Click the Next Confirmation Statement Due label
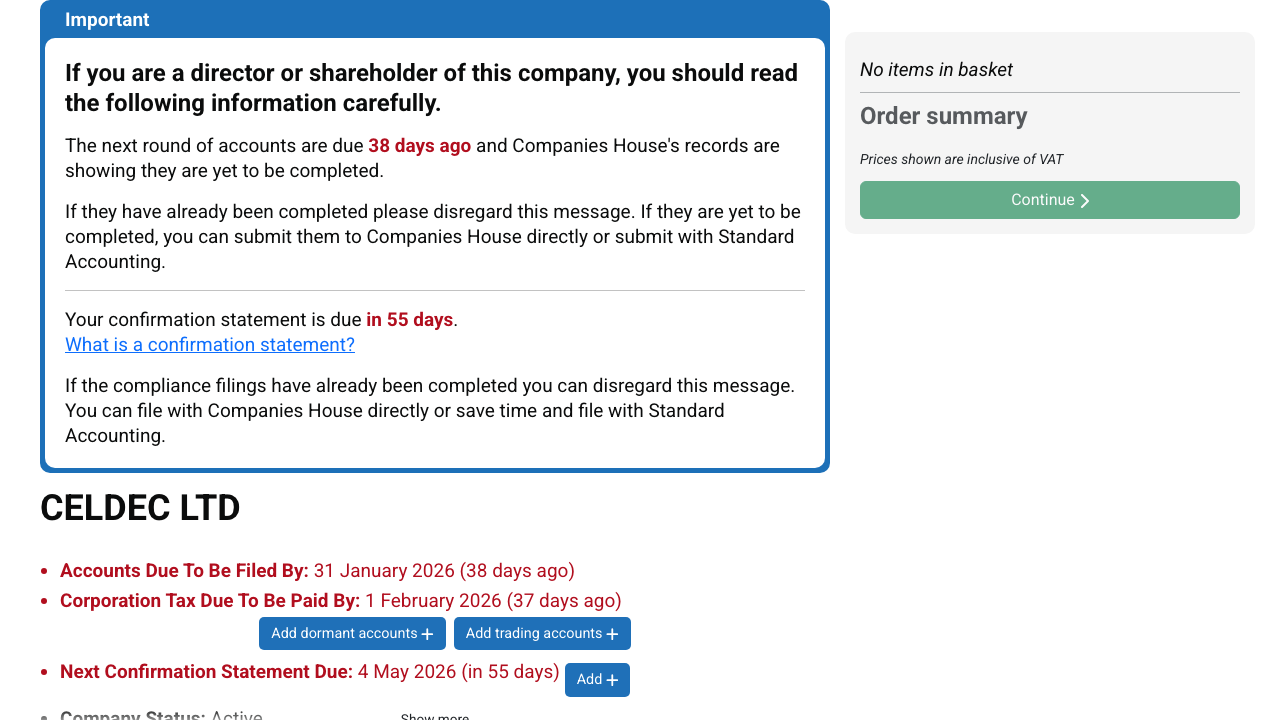 [x=206, y=672]
